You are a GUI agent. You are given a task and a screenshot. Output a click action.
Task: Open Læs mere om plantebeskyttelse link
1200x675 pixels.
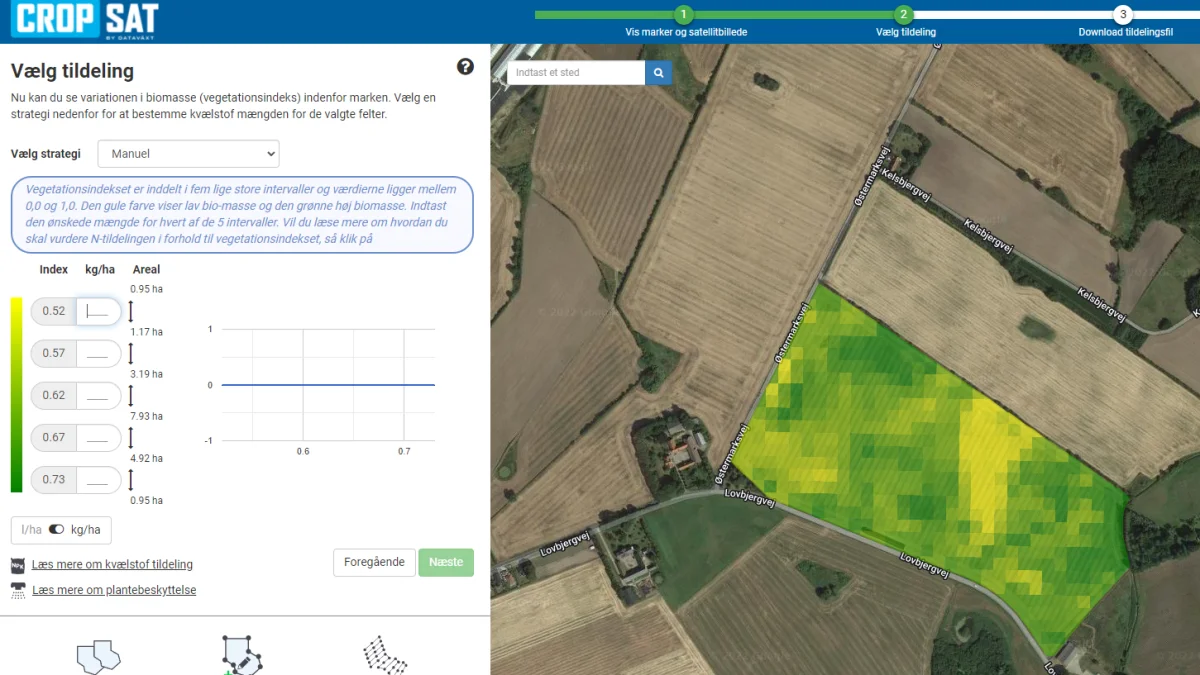click(114, 591)
